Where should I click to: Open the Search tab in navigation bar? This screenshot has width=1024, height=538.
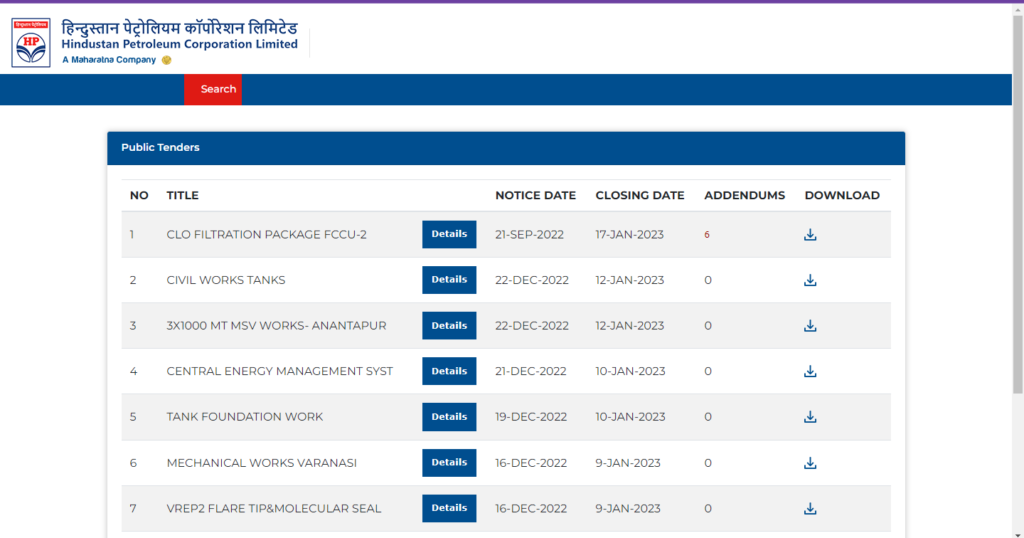pos(218,89)
